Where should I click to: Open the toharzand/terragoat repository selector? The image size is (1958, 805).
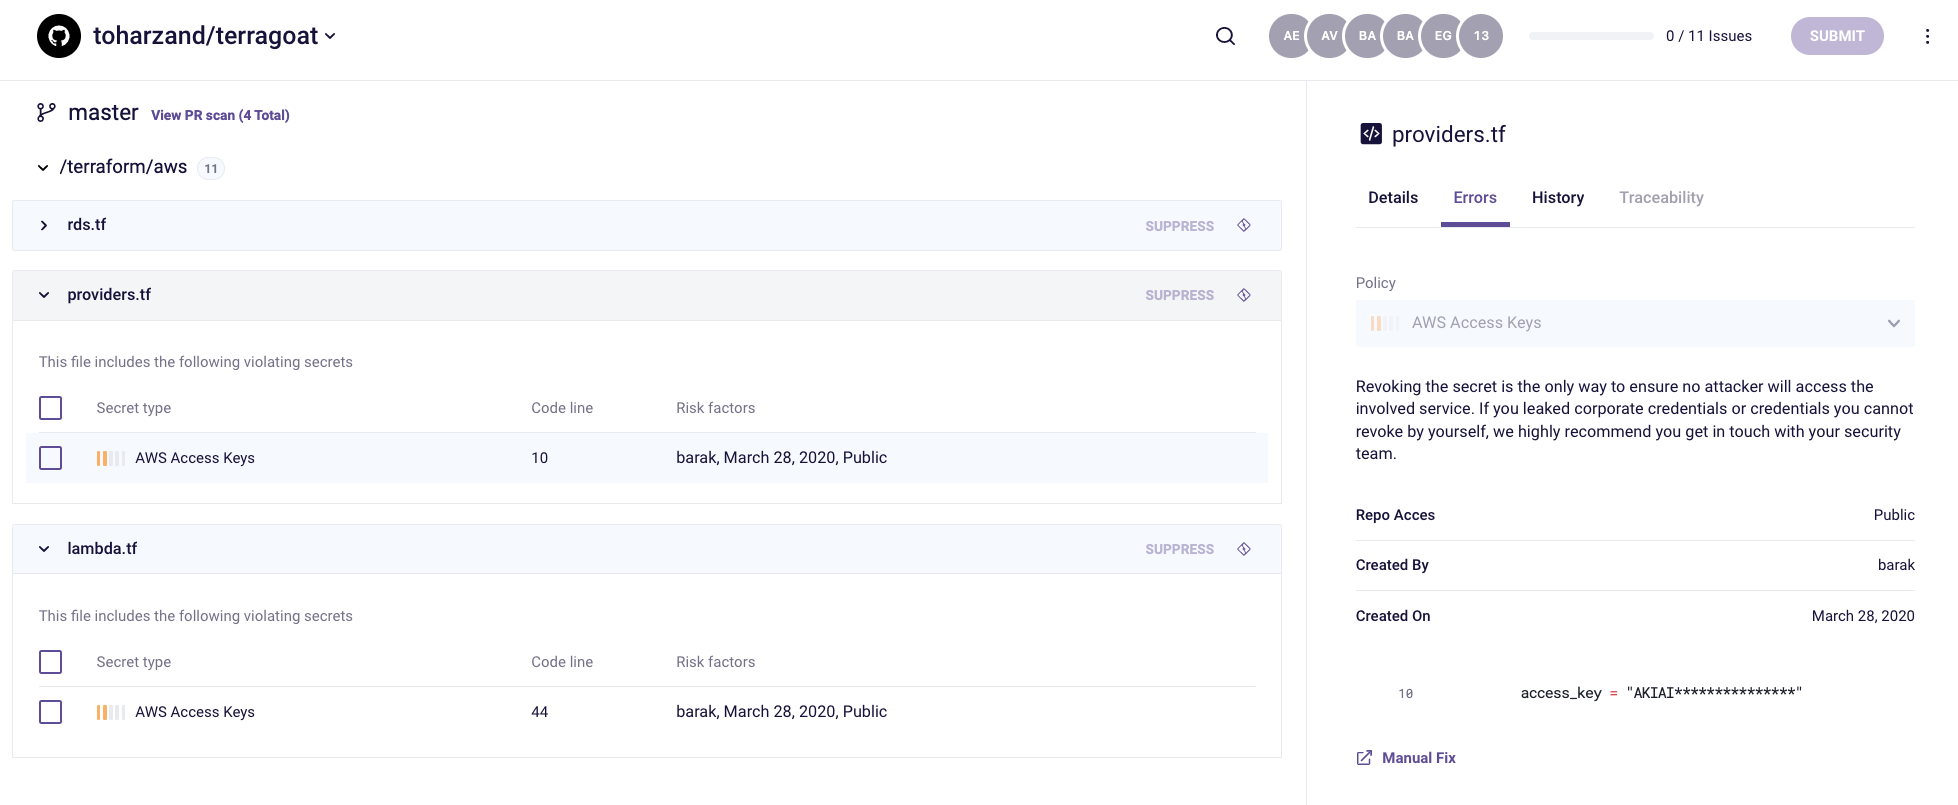(x=215, y=36)
